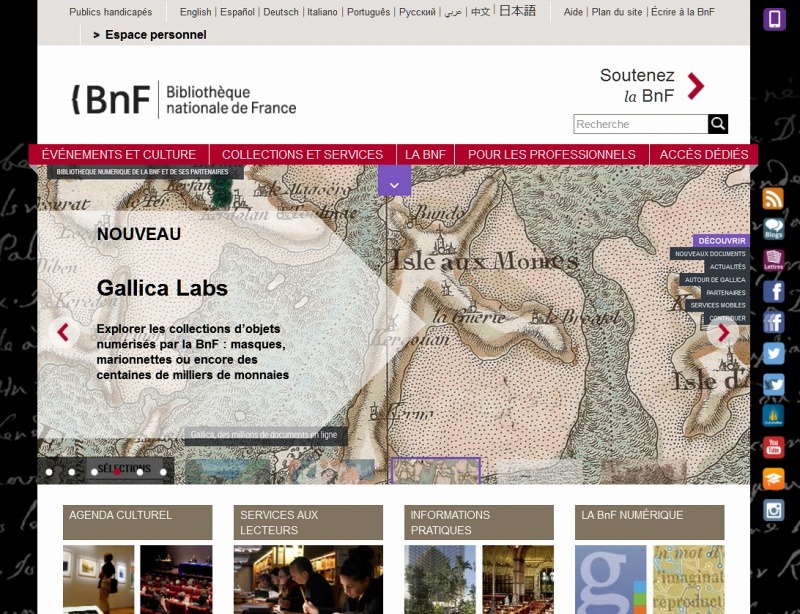Click the red arrow beside Soutenez la BnF
The image size is (800, 614).
point(696,86)
